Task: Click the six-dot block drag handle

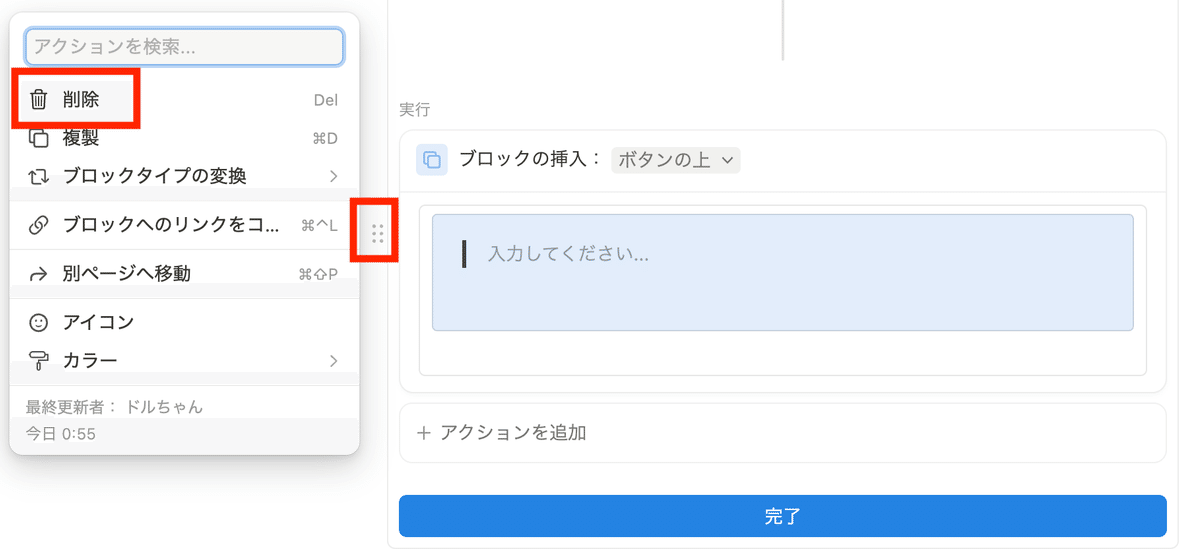Action: (377, 234)
